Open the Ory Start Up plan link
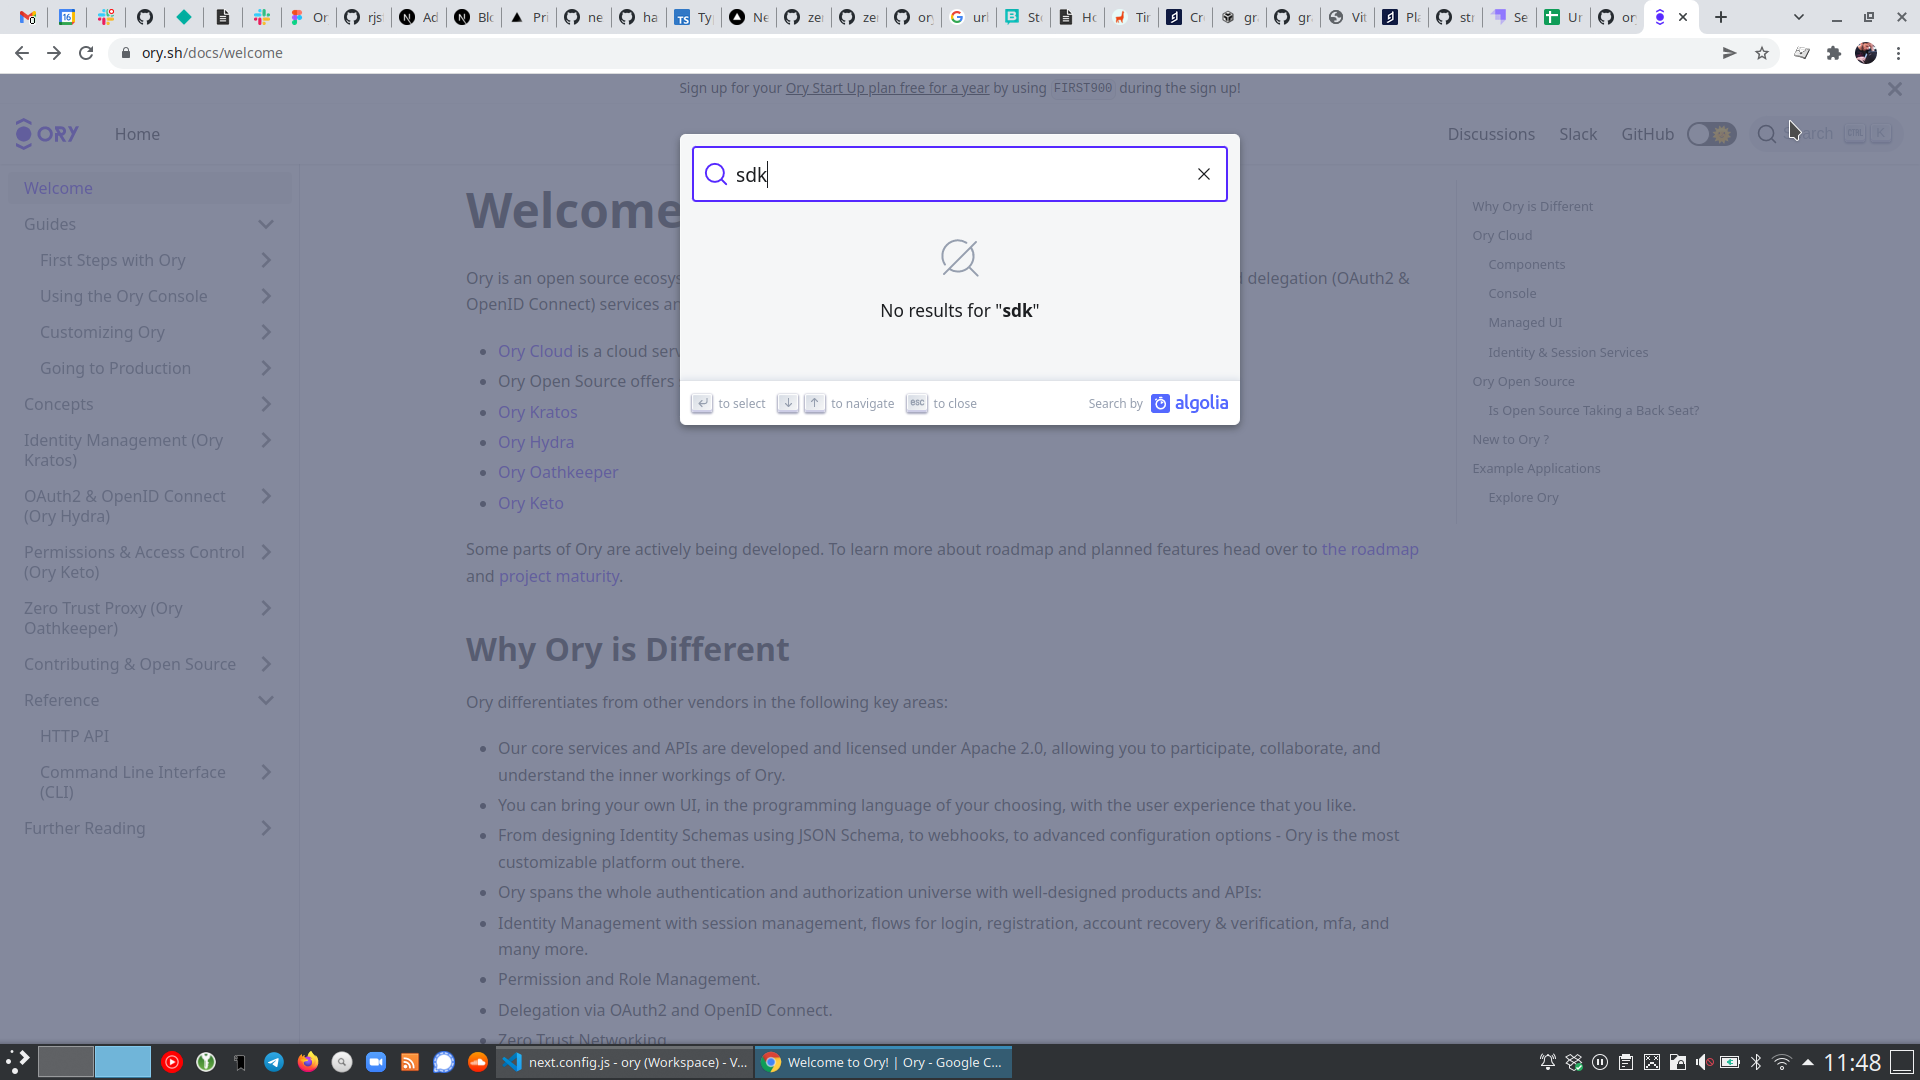Viewport: 1920px width, 1080px height. [x=886, y=88]
